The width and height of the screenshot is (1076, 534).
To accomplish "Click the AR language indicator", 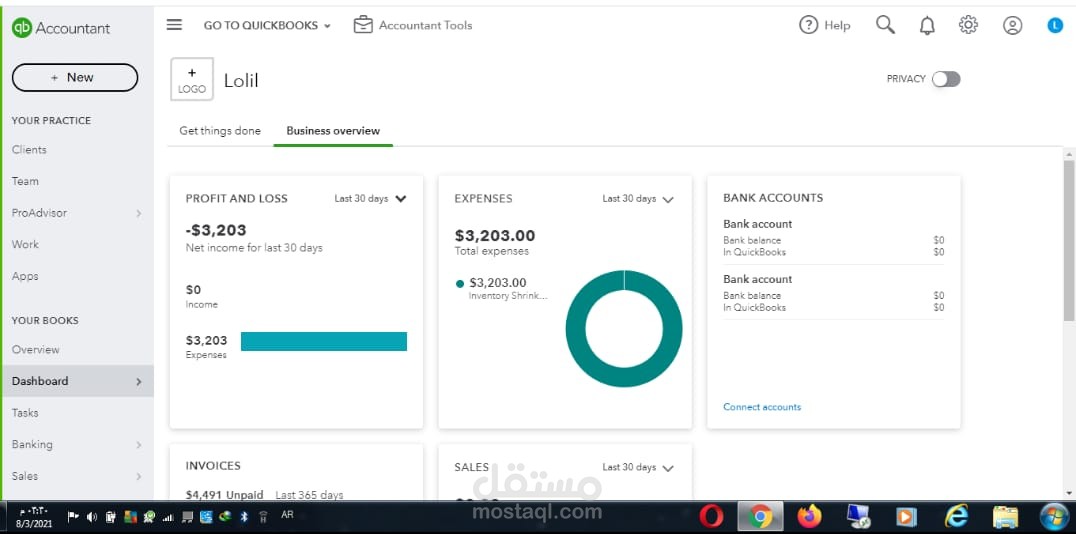I will 288,513.
